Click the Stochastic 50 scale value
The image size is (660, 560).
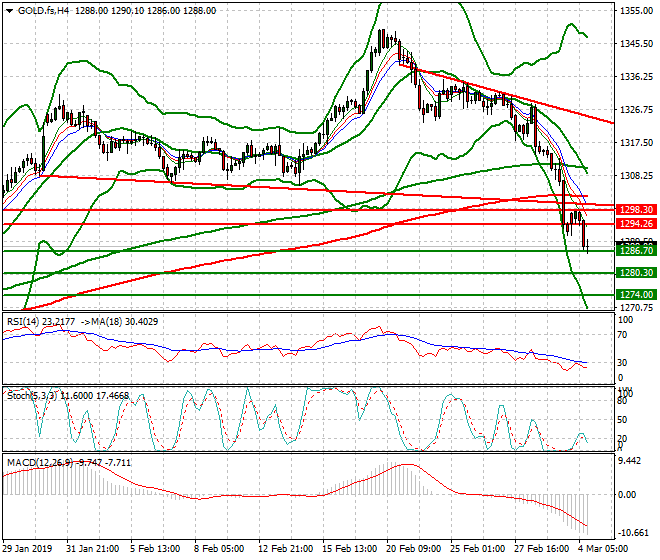click(x=623, y=420)
